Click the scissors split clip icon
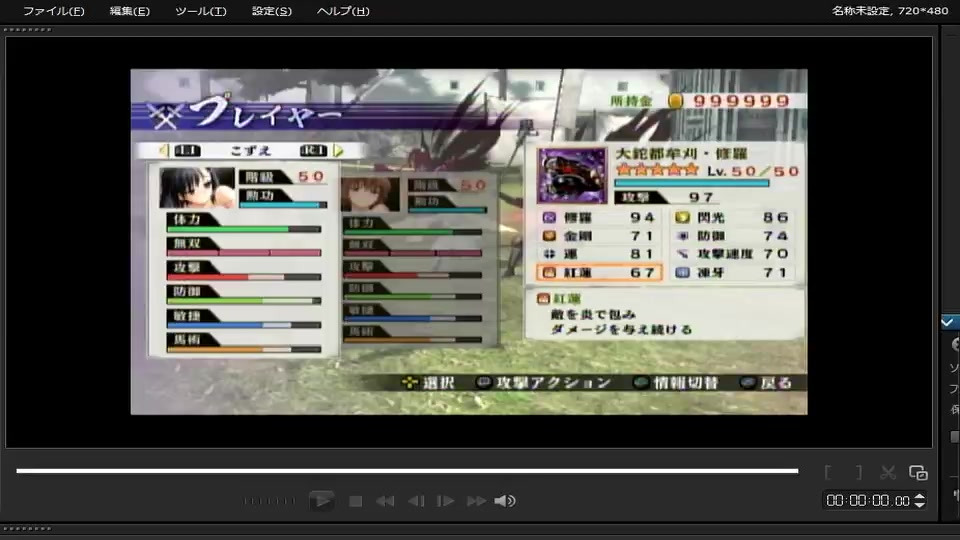Screen dimensions: 960x540 pyautogui.click(x=888, y=472)
